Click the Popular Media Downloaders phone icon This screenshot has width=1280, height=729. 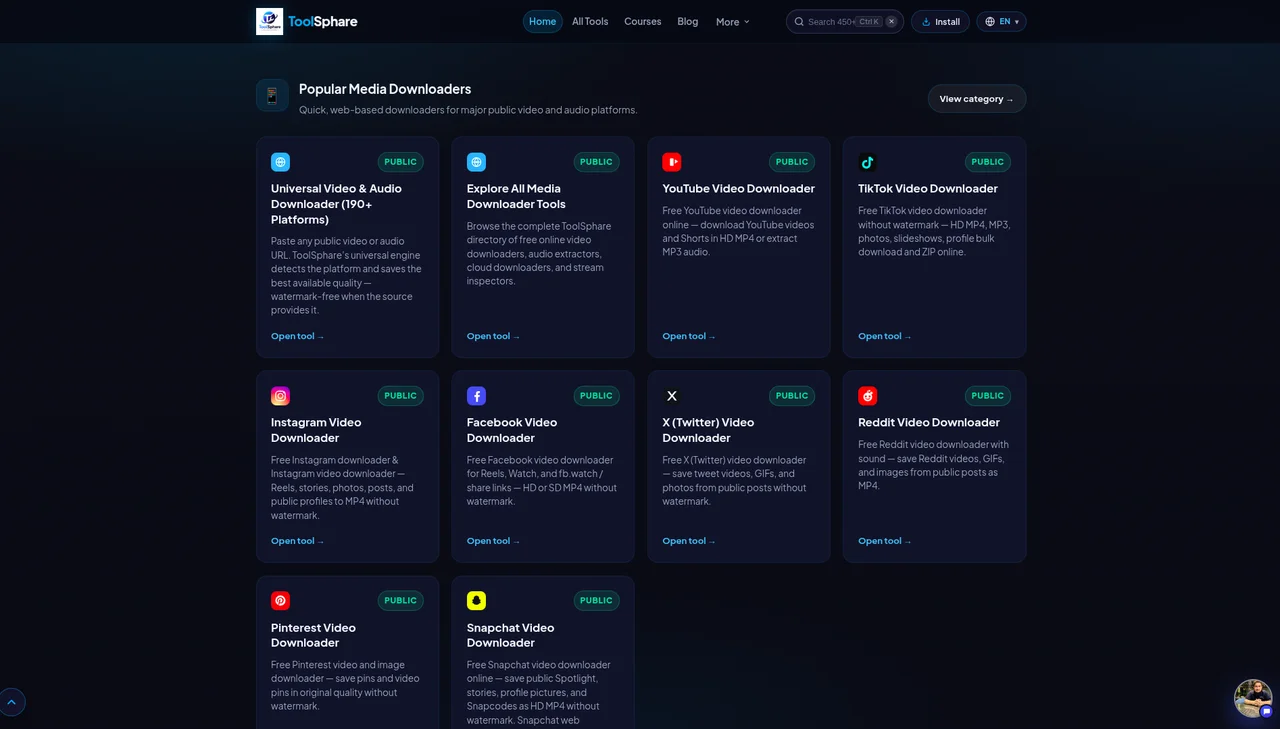click(272, 96)
